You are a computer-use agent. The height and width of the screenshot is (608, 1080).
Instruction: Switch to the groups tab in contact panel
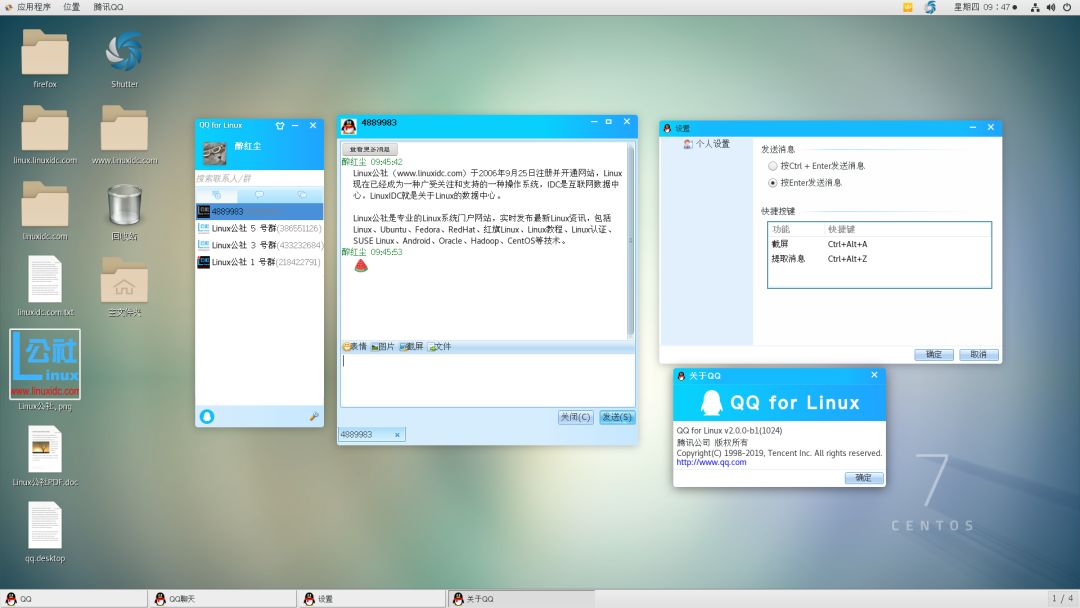pyautogui.click(x=302, y=194)
